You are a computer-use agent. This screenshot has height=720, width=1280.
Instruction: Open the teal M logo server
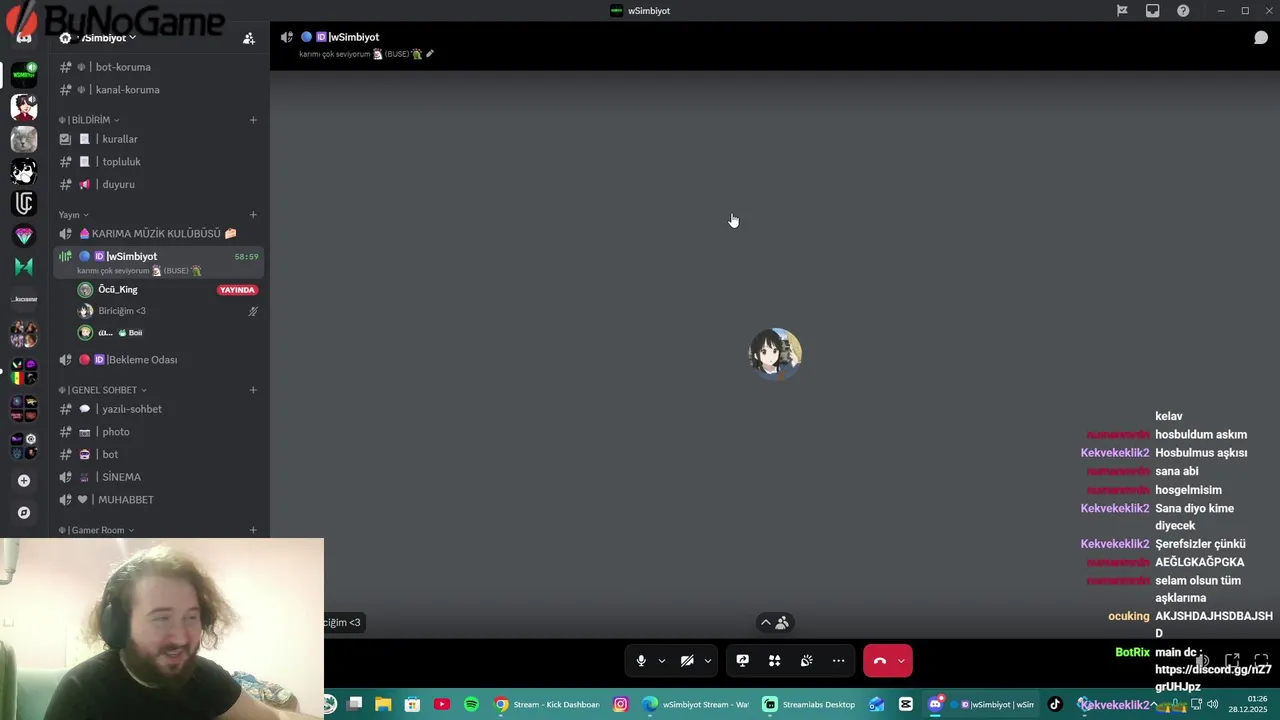coord(24,267)
